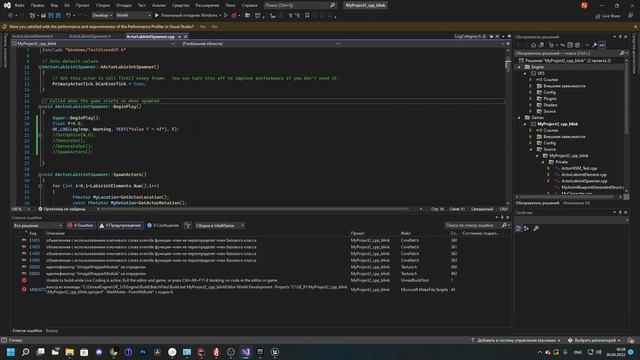Toggle the Warnings filter in Error List

coord(120,225)
